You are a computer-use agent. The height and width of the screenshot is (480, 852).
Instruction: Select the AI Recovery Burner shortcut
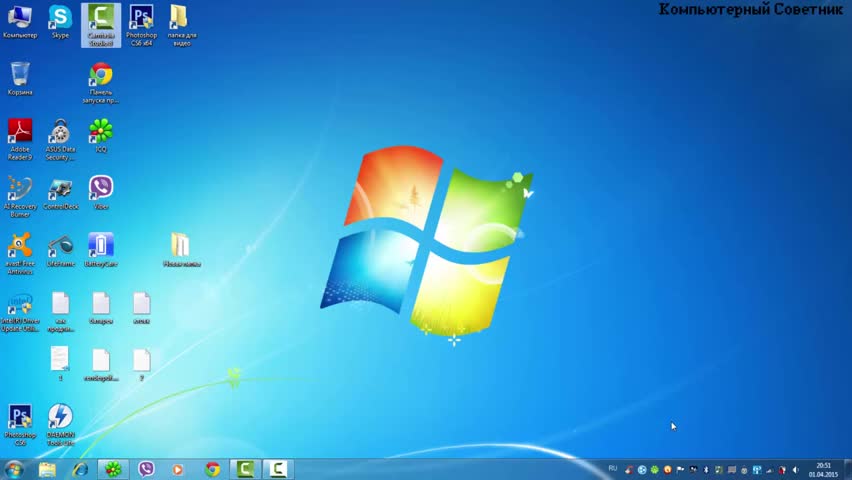(20, 197)
